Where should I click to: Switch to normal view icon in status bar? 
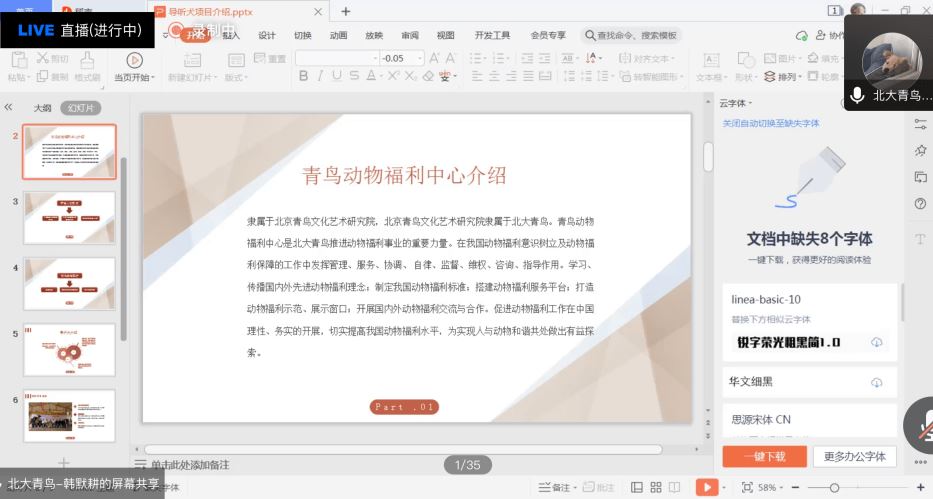637,487
